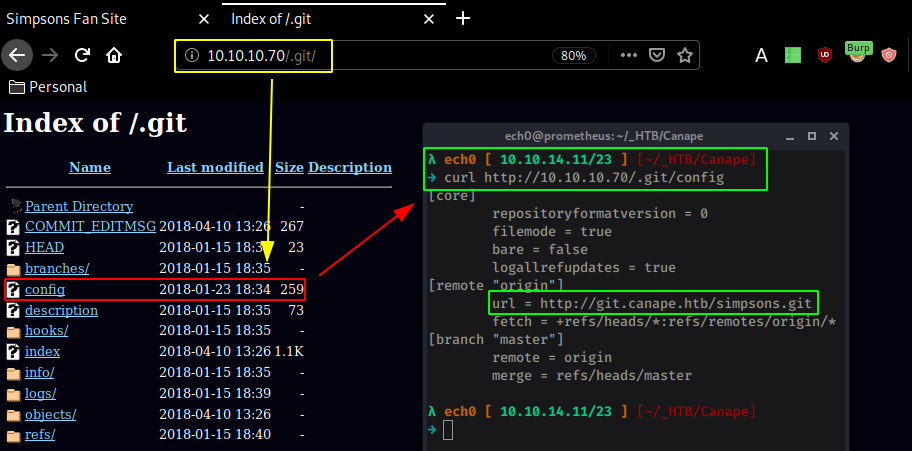The height and width of the screenshot is (451, 912).
Task: Click the url = simpsons.git line in terminal
Action: click(x=651, y=303)
